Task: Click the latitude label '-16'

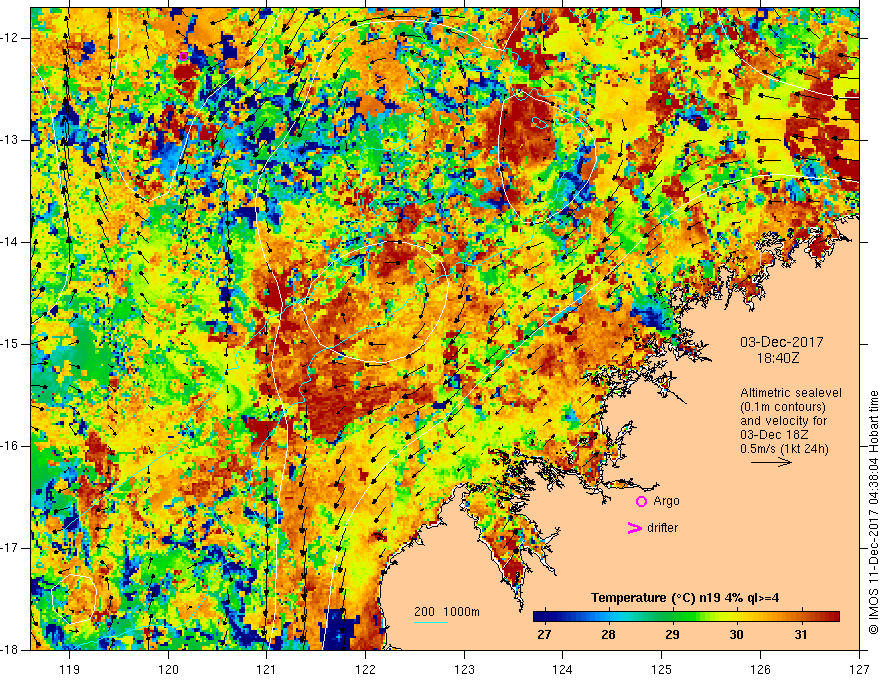Action: coord(10,446)
